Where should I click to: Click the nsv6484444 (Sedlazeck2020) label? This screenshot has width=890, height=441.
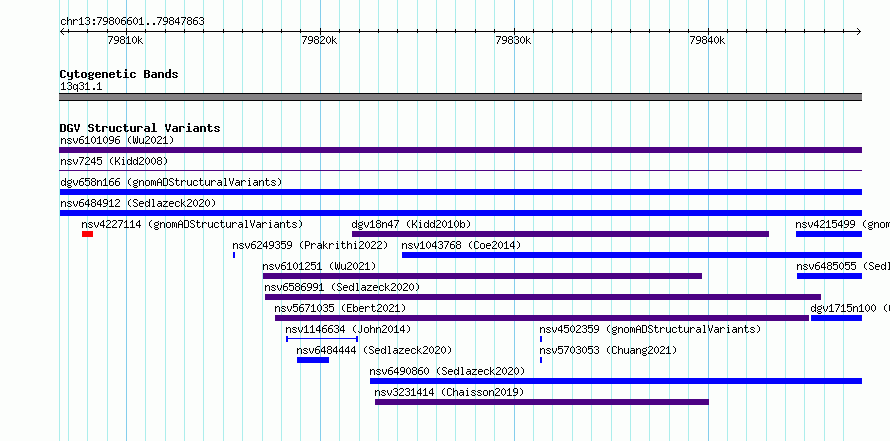375,350
